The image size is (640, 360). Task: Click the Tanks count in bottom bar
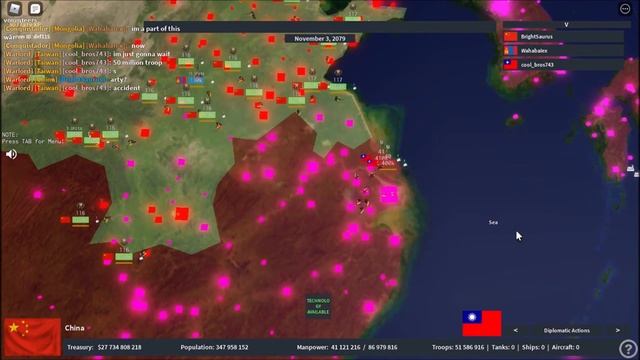pos(503,347)
